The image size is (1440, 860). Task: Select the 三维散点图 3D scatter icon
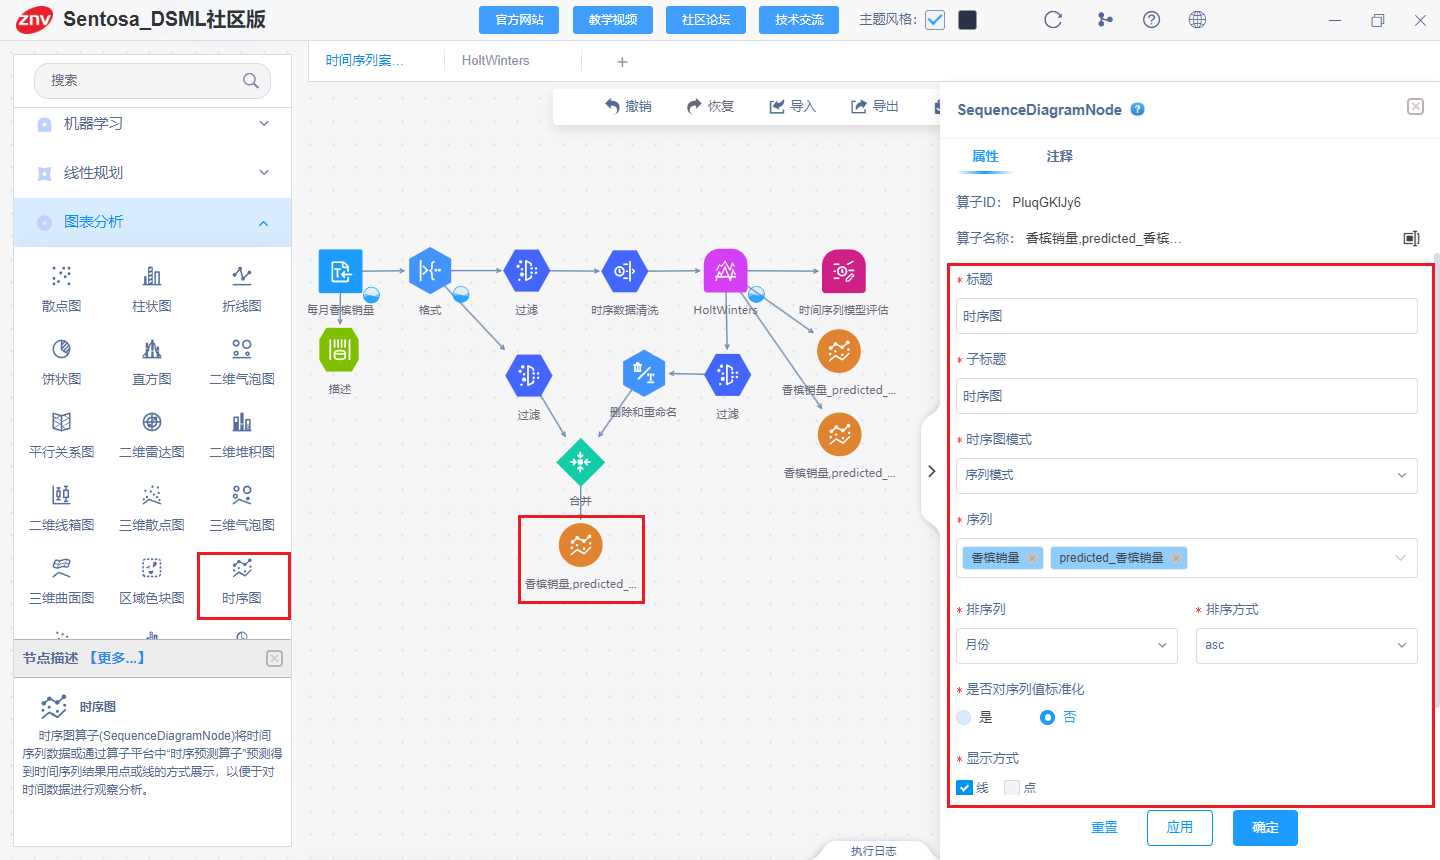pyautogui.click(x=152, y=495)
